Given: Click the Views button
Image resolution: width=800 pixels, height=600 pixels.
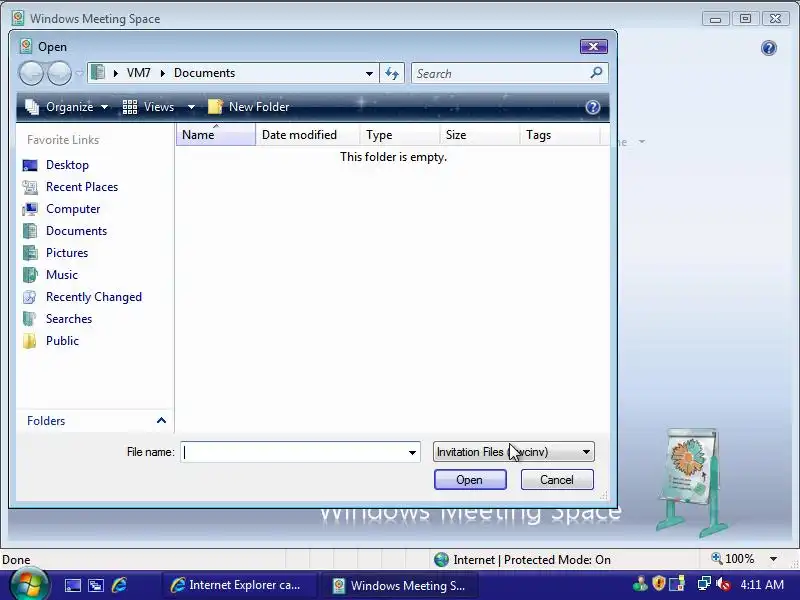Looking at the screenshot, I should (149, 107).
